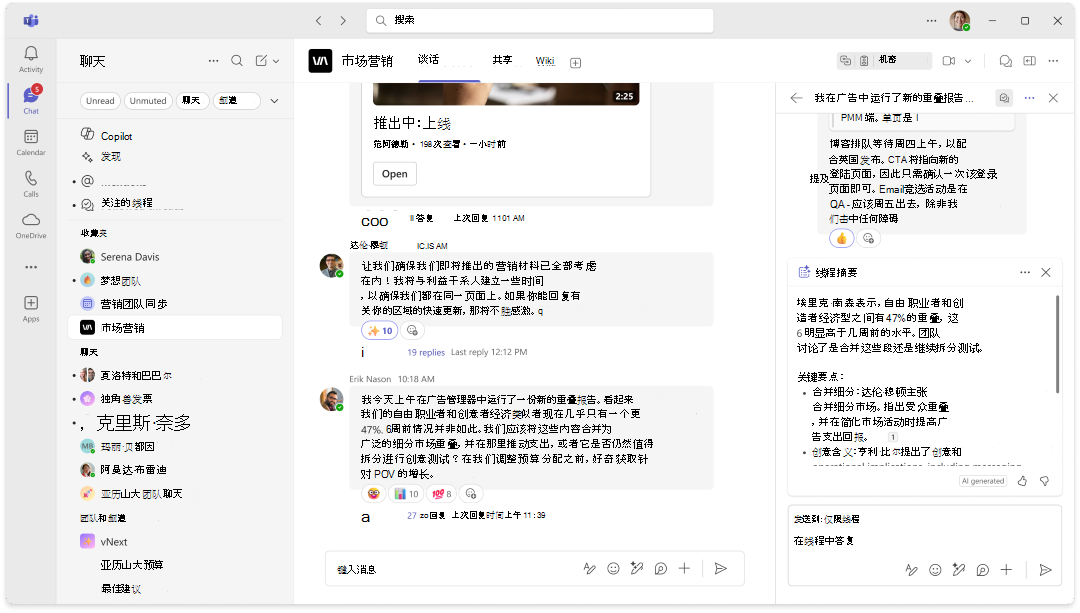Switch to the 共享 tab
1080x613 pixels.
[x=503, y=60]
